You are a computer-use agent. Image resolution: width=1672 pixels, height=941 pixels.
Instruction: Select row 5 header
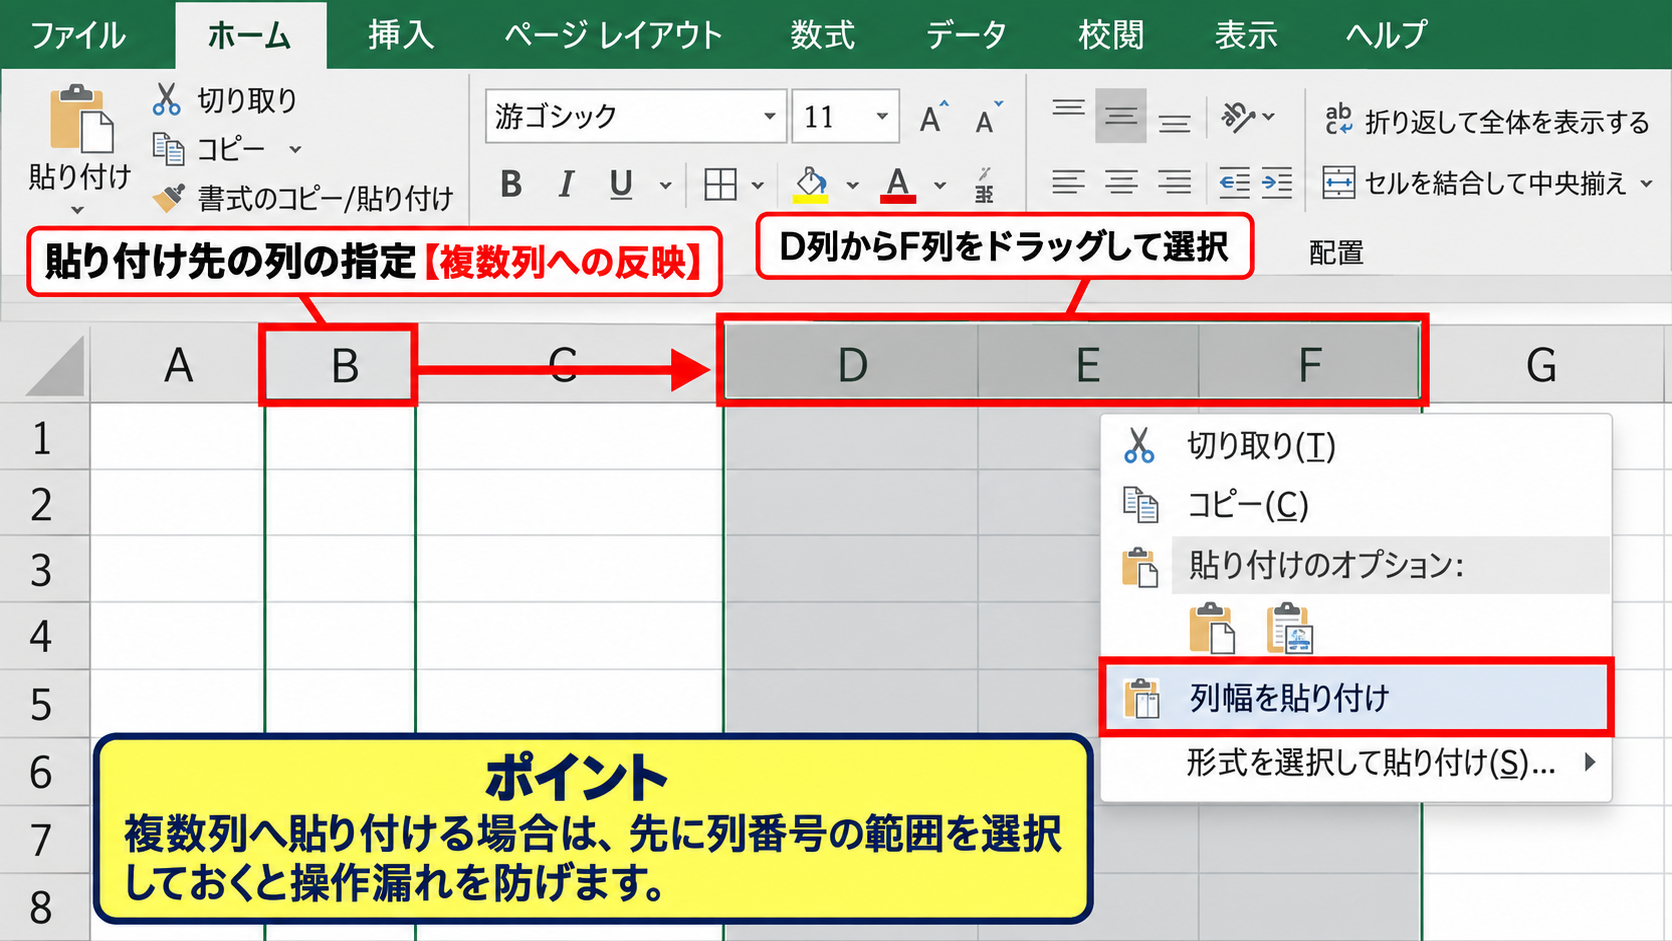[x=42, y=704]
